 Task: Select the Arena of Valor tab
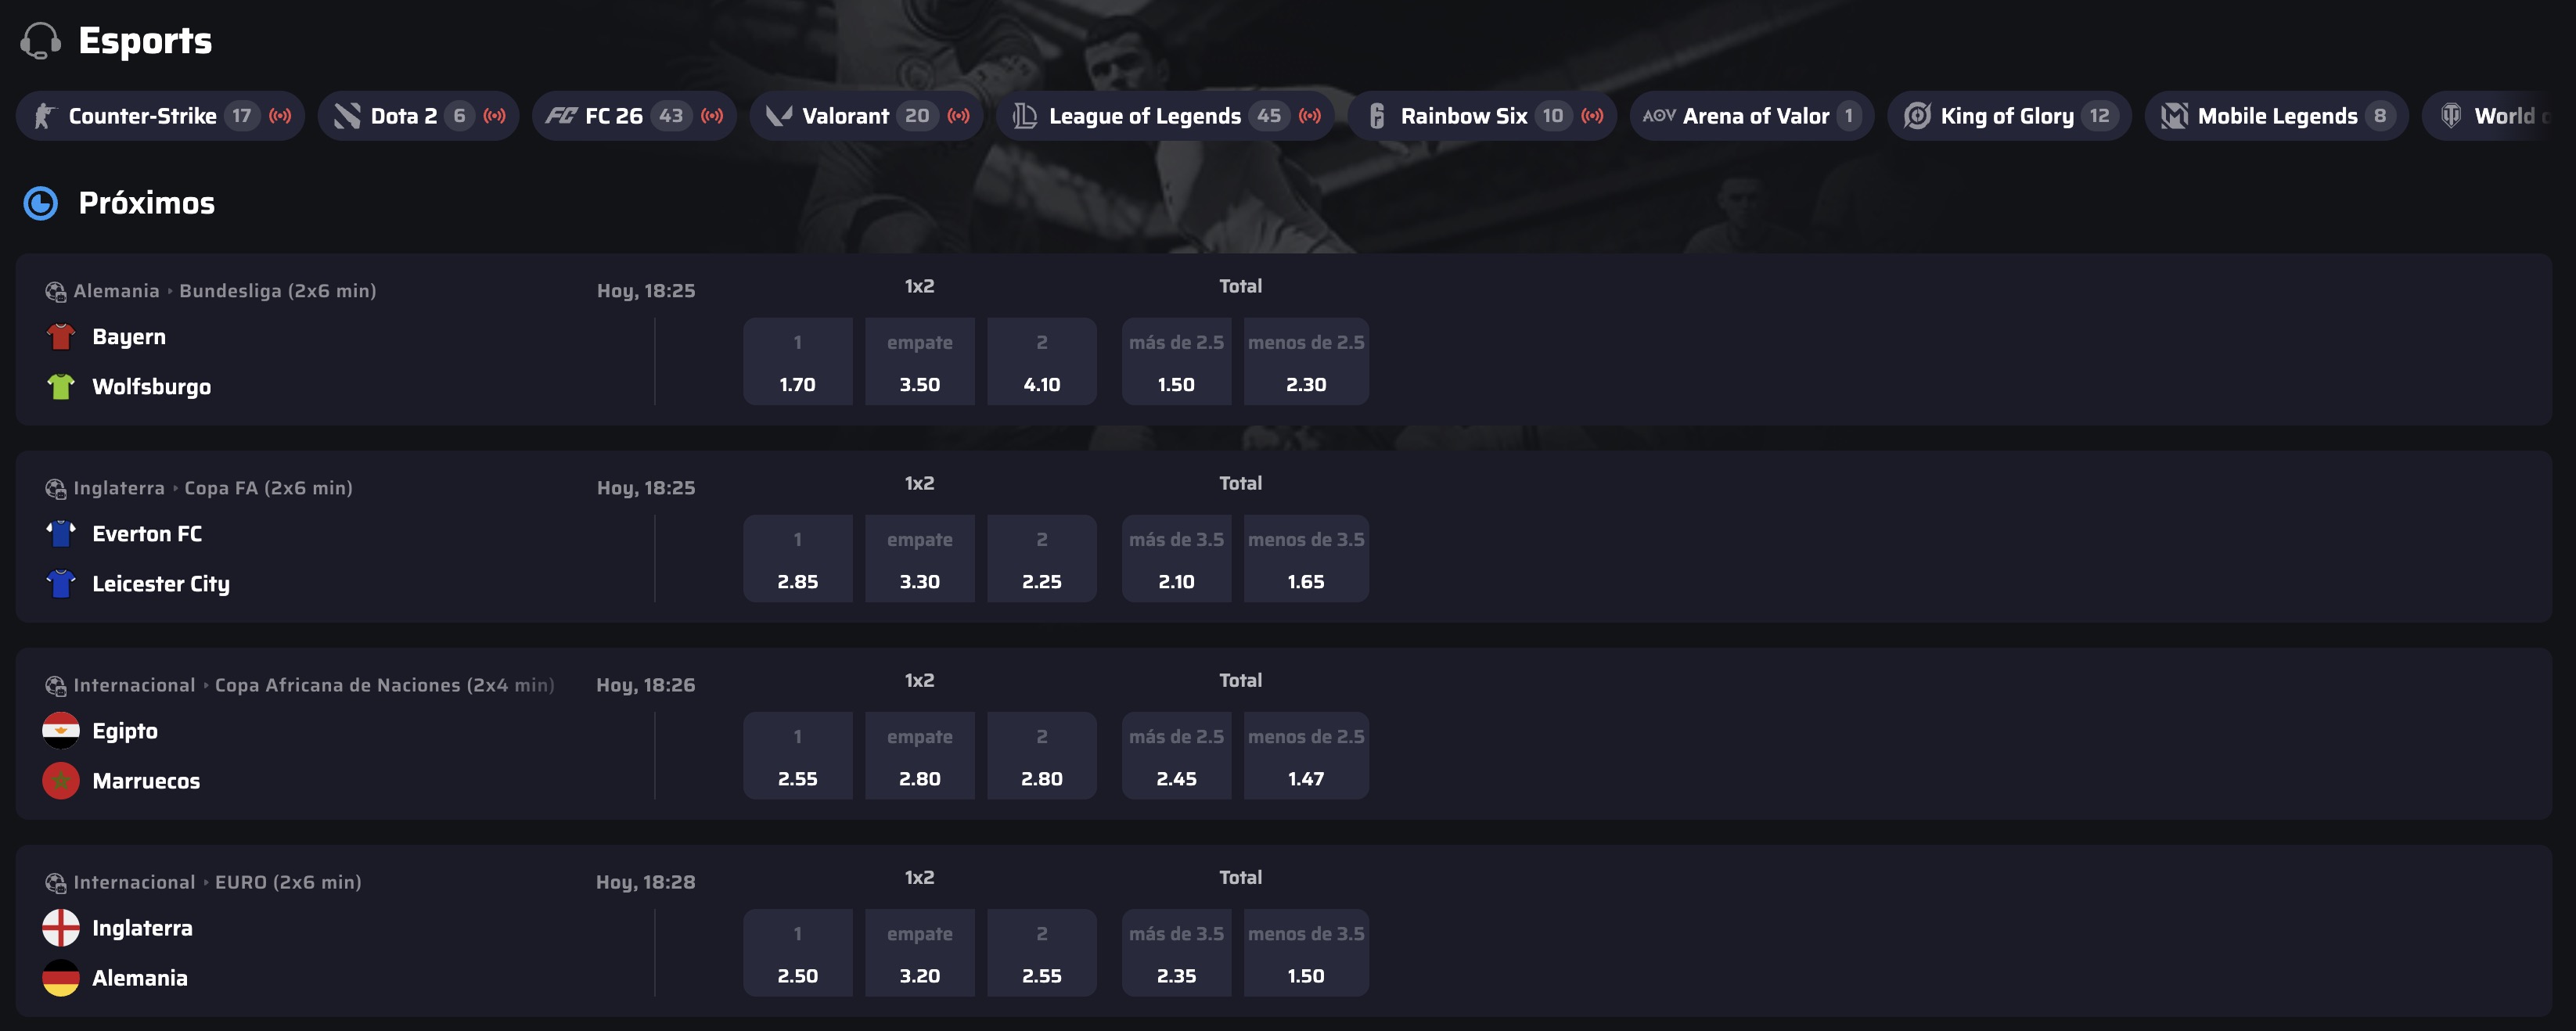pos(1751,116)
